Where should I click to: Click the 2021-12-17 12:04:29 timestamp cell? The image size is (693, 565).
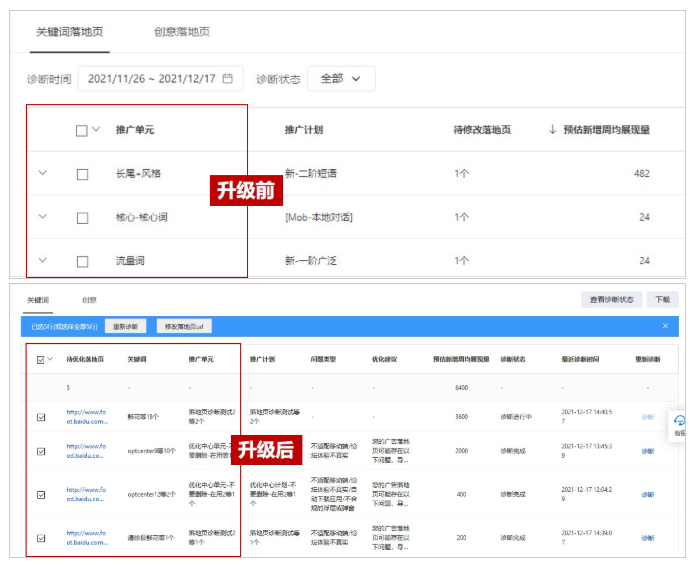point(586,494)
